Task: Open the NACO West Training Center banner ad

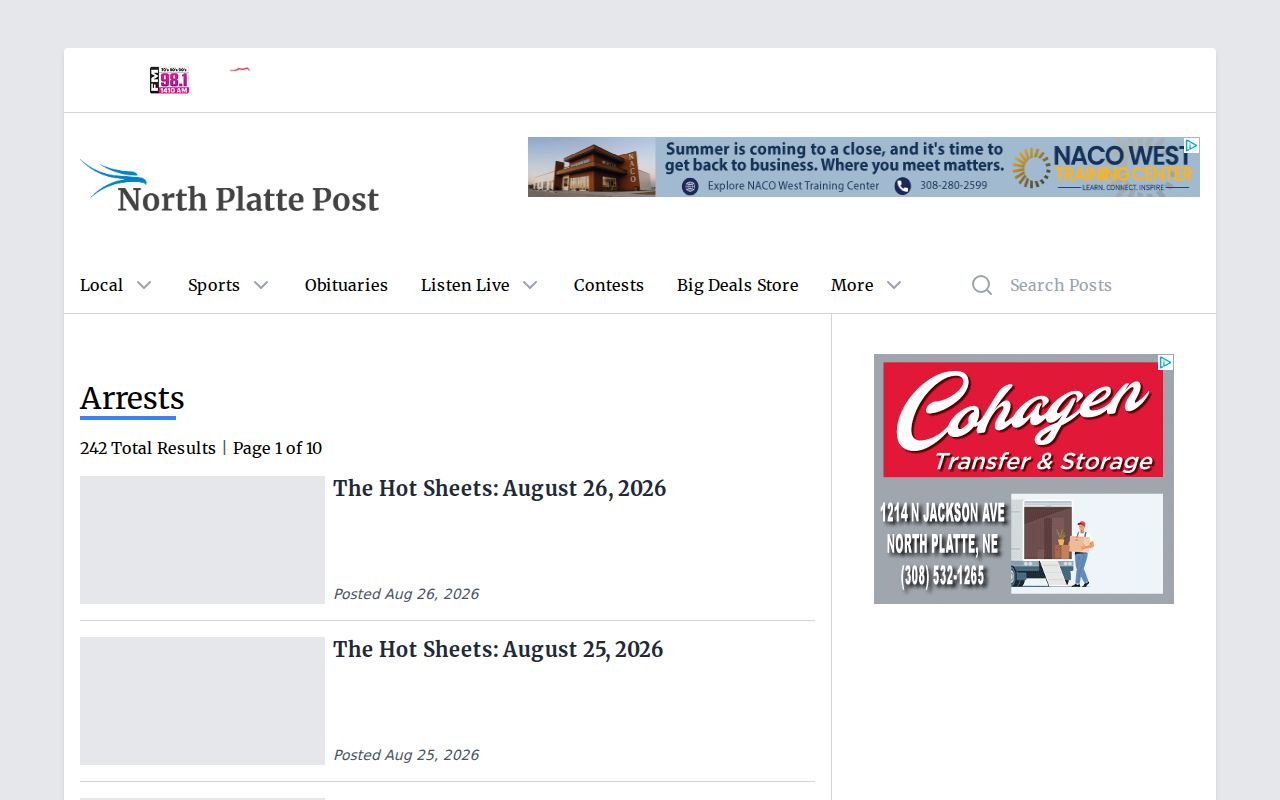Action: tap(864, 167)
